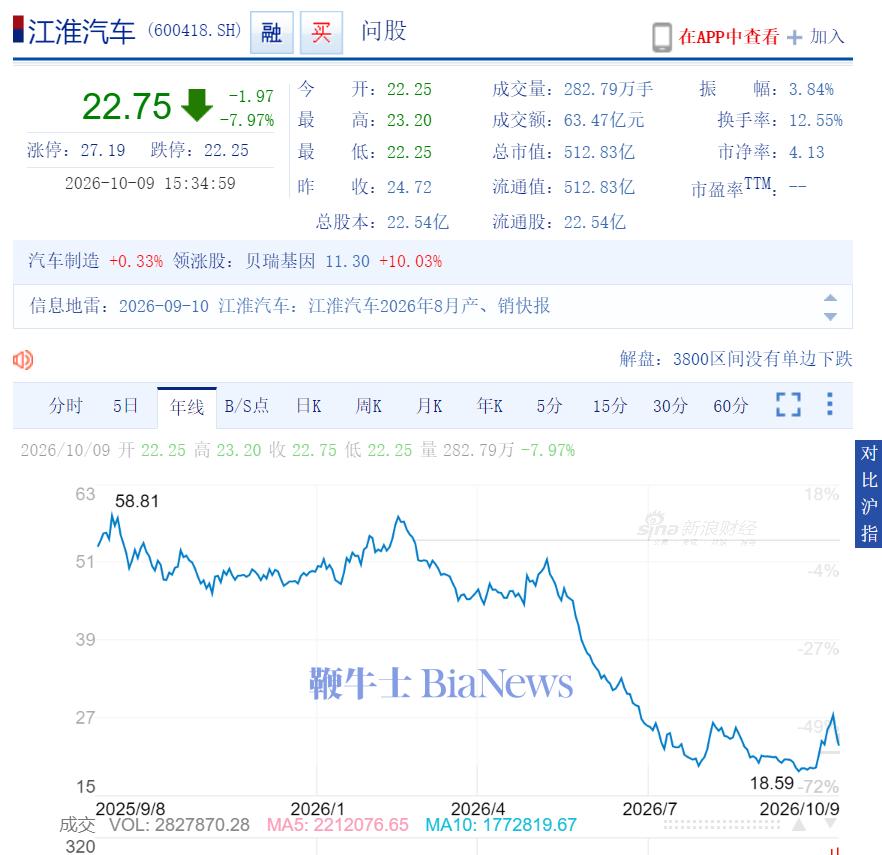Screen dimensions: 882x855
Task: Click MA10: 1772819.67 volume indicator
Action: (501, 825)
